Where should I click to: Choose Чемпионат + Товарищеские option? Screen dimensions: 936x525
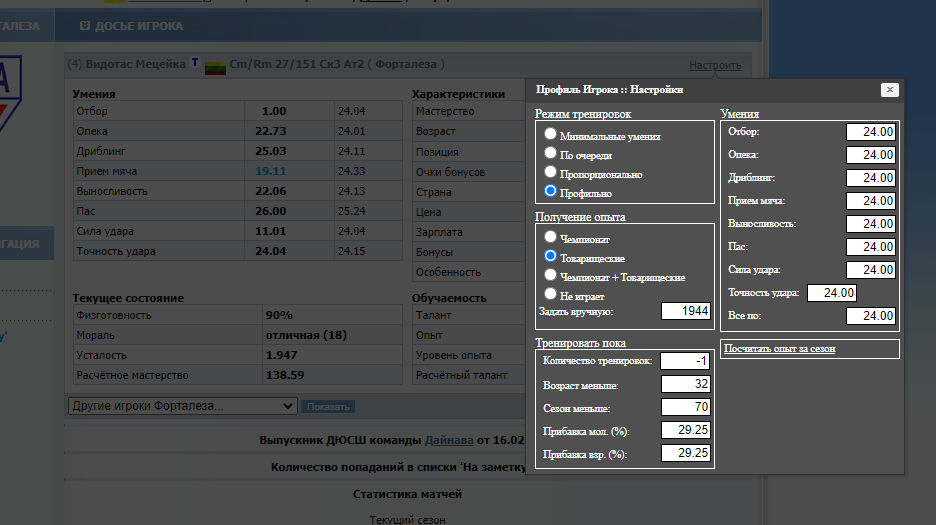coord(550,275)
